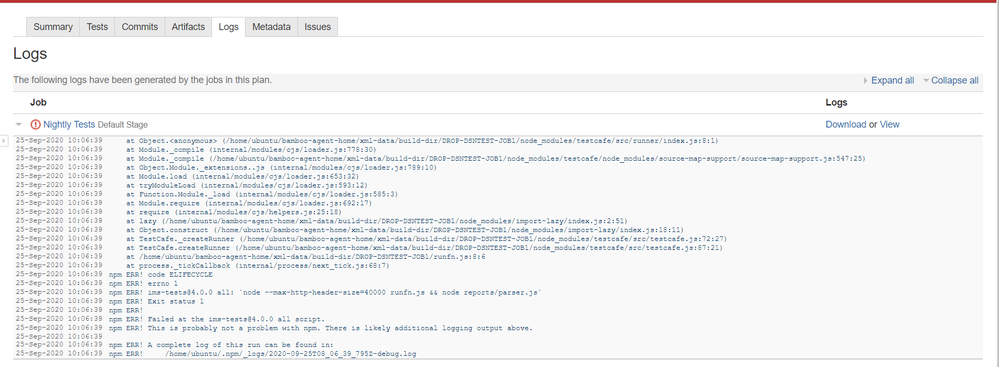Open the Metadata tab
Viewport: 999px width, 367px height.
(x=271, y=27)
